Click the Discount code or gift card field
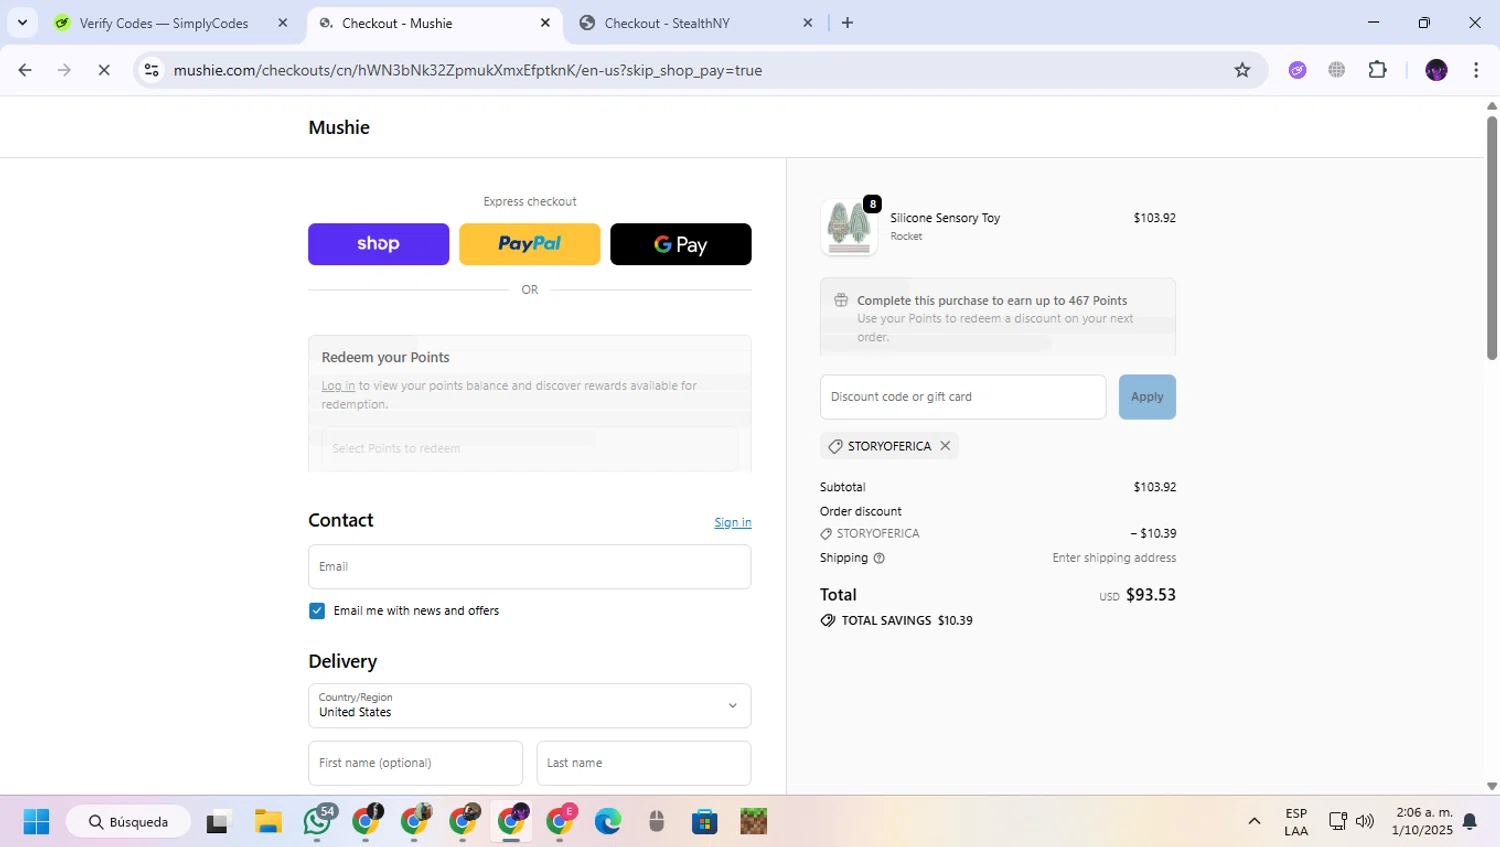 (963, 397)
